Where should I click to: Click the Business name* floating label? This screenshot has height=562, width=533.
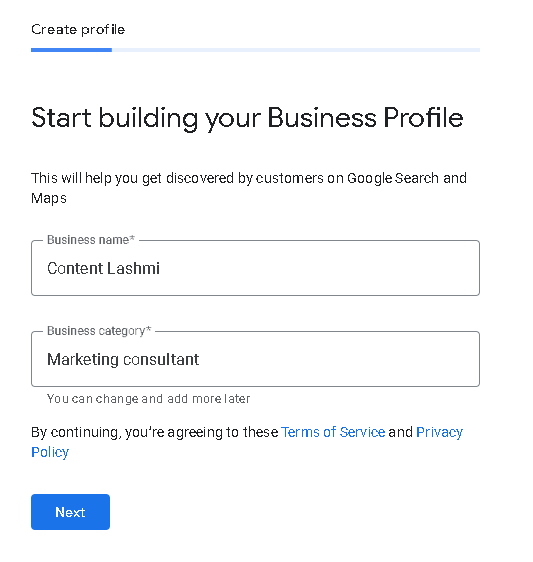tap(91, 239)
